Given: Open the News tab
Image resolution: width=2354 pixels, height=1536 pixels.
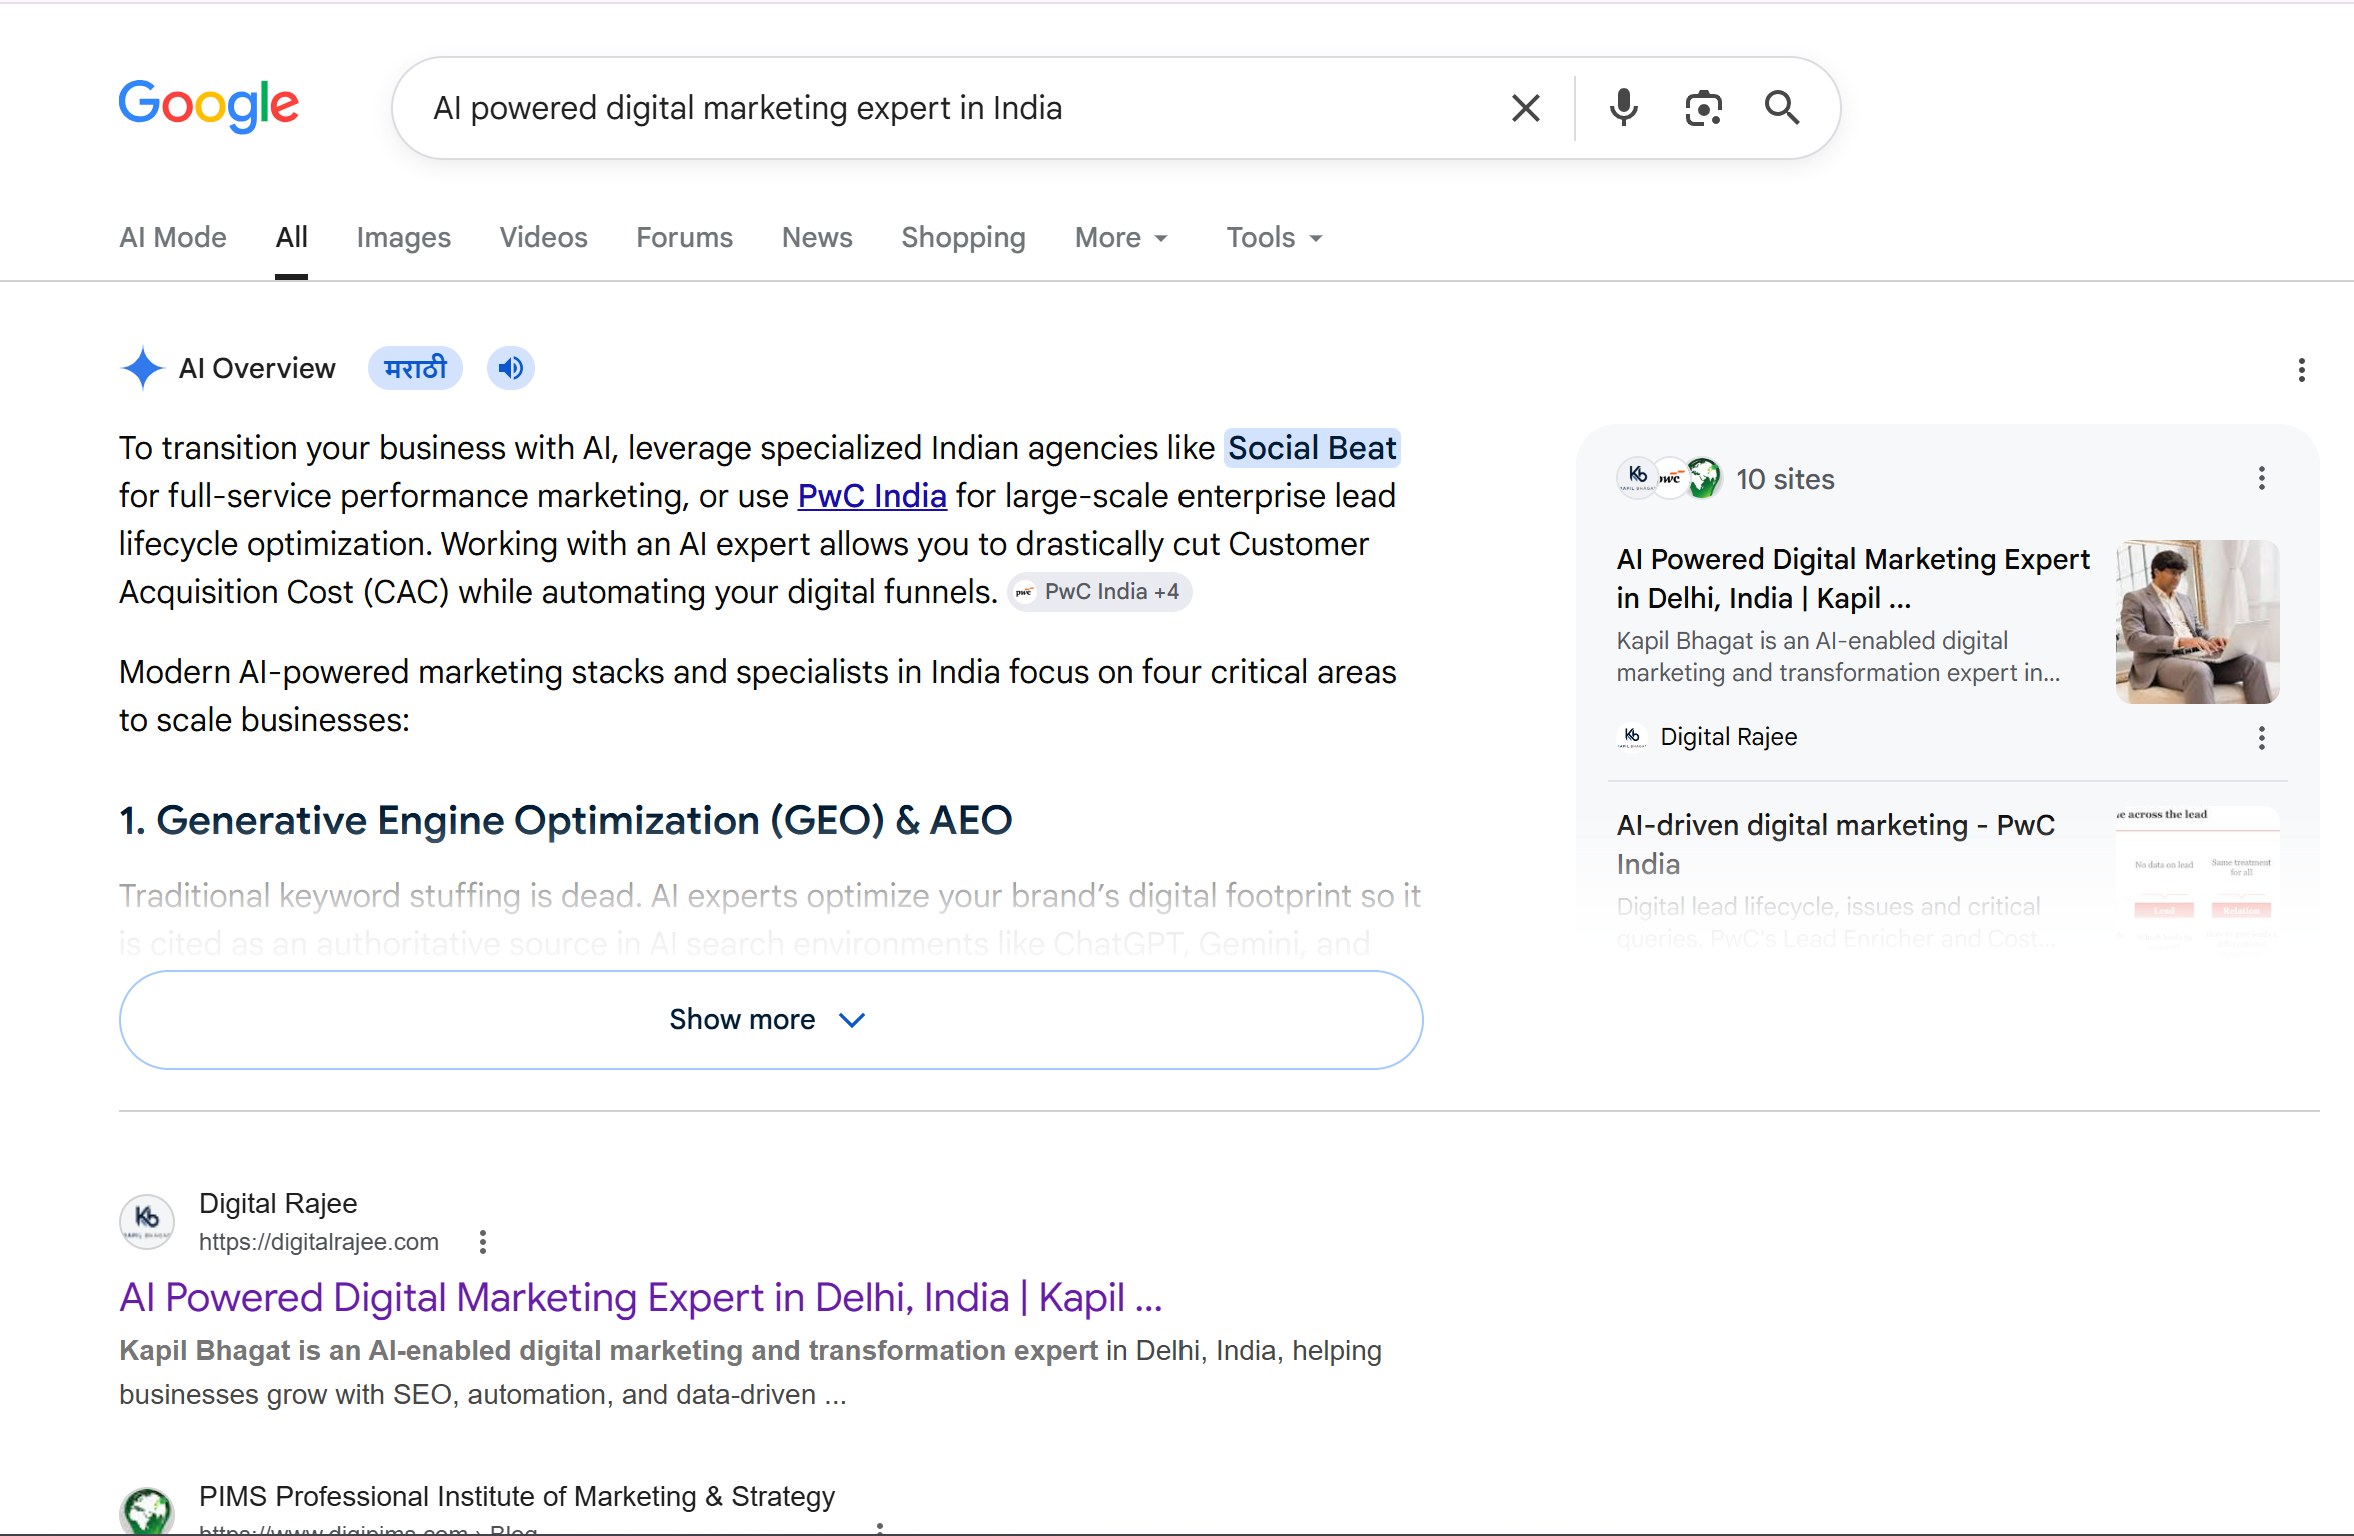Looking at the screenshot, I should 817,238.
